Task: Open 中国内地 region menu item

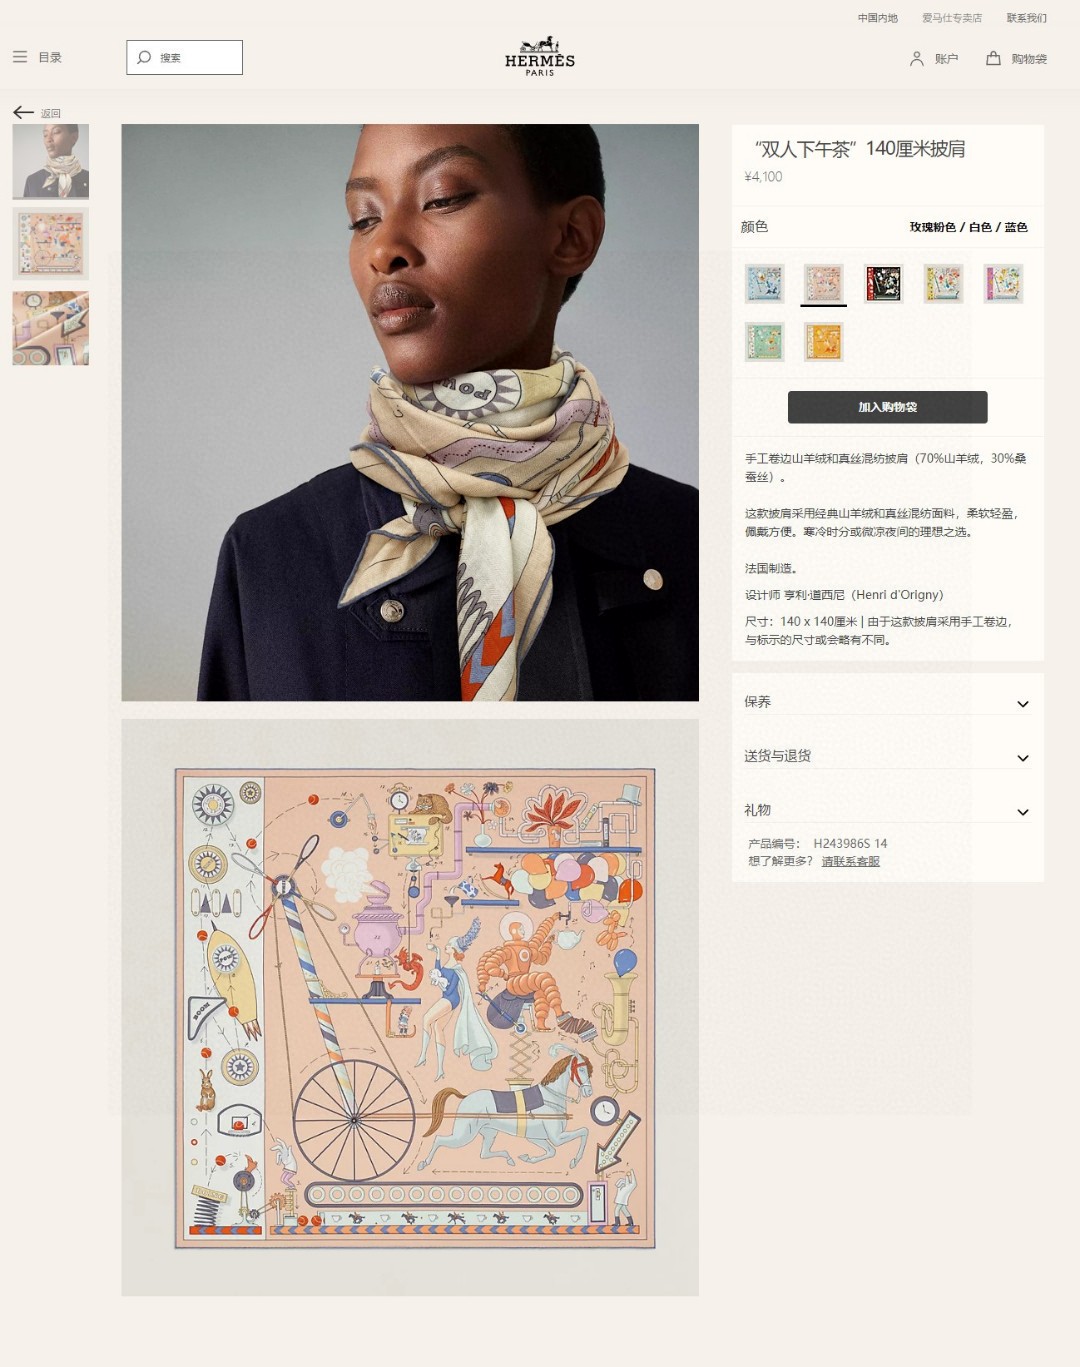Action: 878,18
